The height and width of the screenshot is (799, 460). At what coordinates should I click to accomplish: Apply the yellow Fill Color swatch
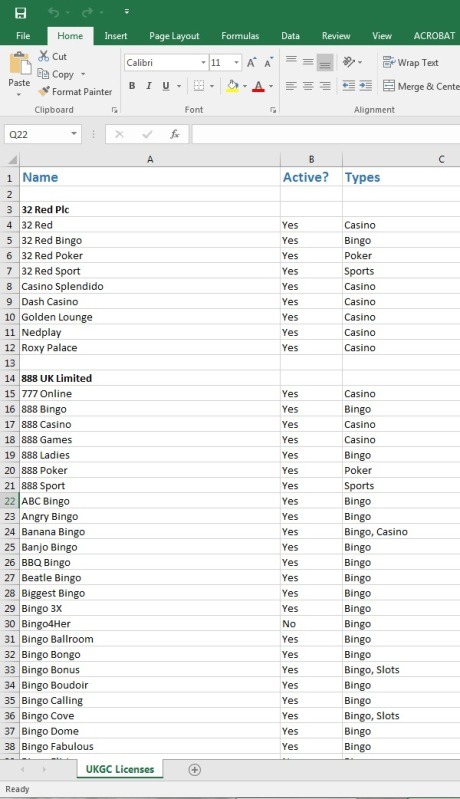click(x=232, y=86)
